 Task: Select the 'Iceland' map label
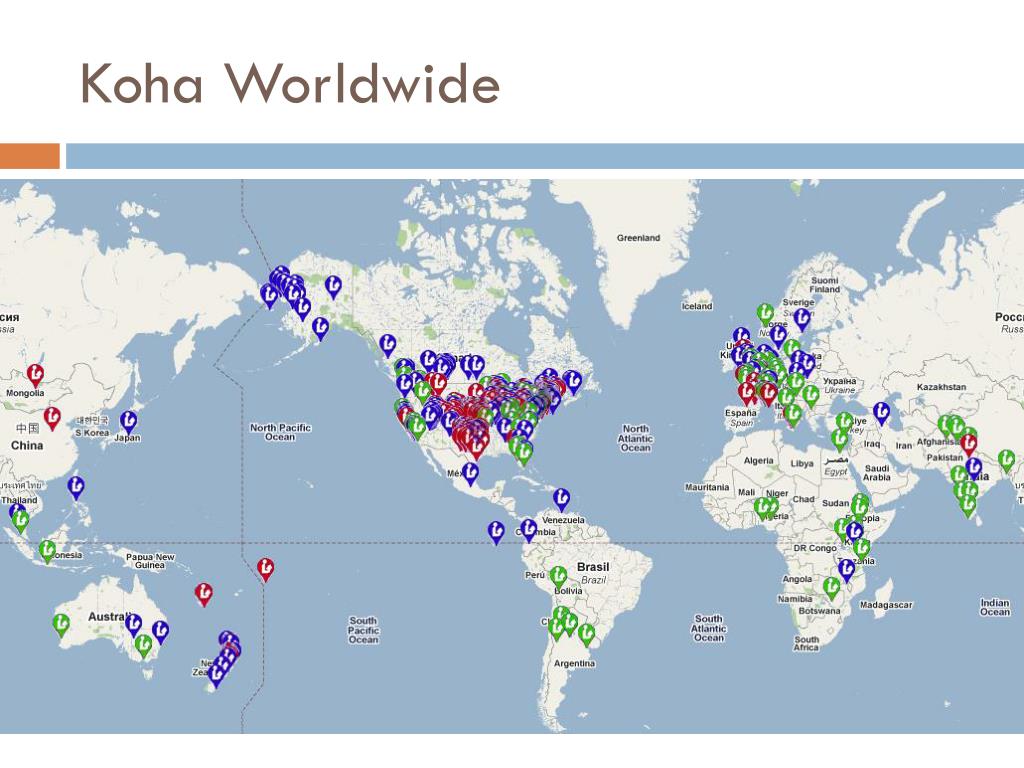pos(697,306)
